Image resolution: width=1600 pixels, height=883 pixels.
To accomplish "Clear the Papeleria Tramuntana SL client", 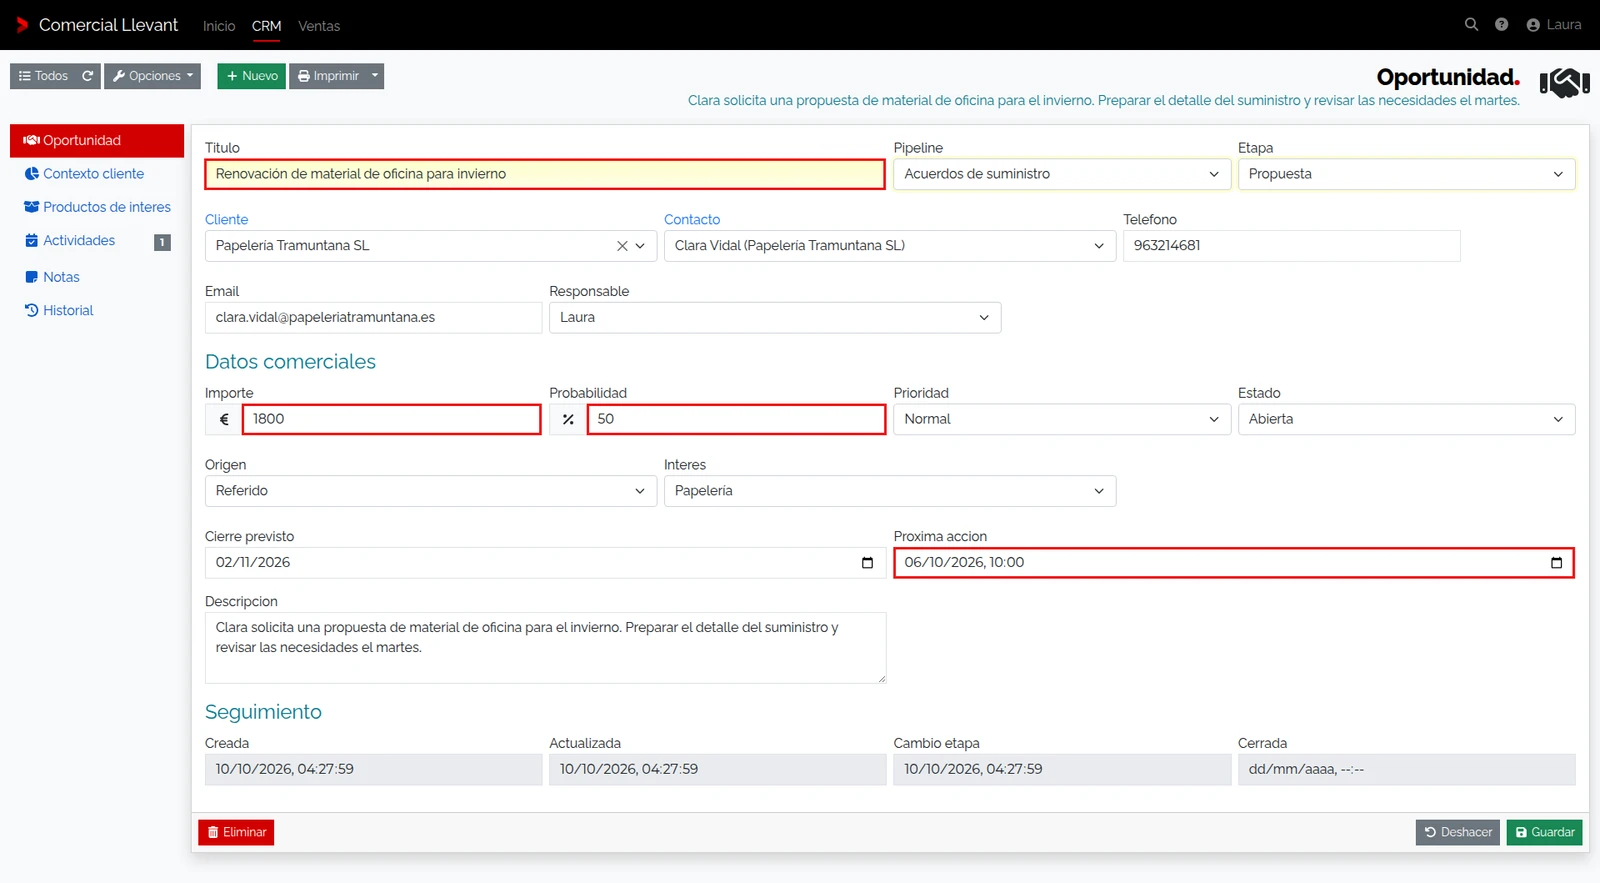I will 622,246.
